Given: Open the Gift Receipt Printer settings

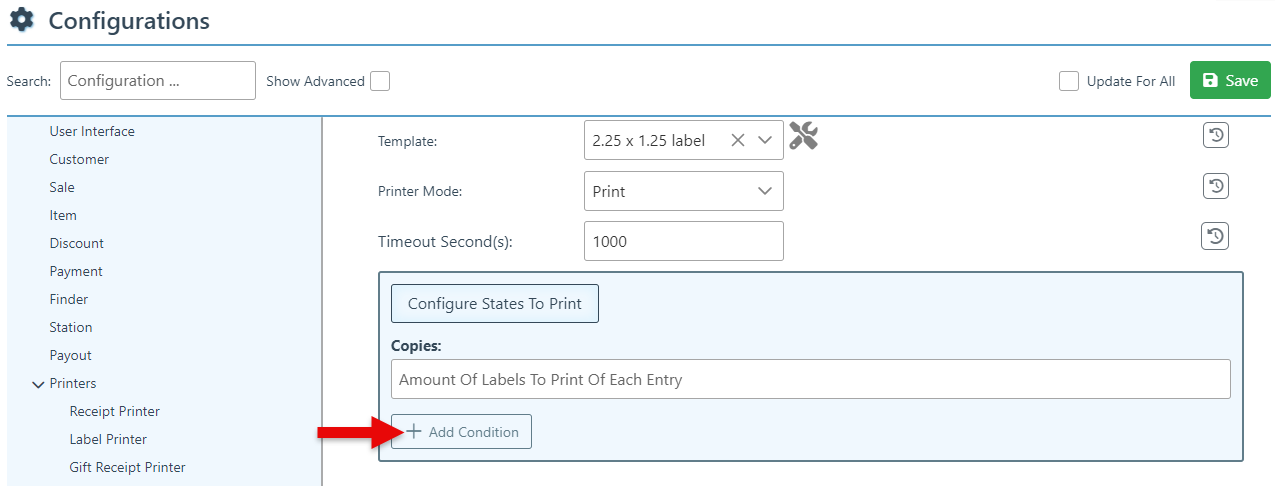Looking at the screenshot, I should pos(127,467).
